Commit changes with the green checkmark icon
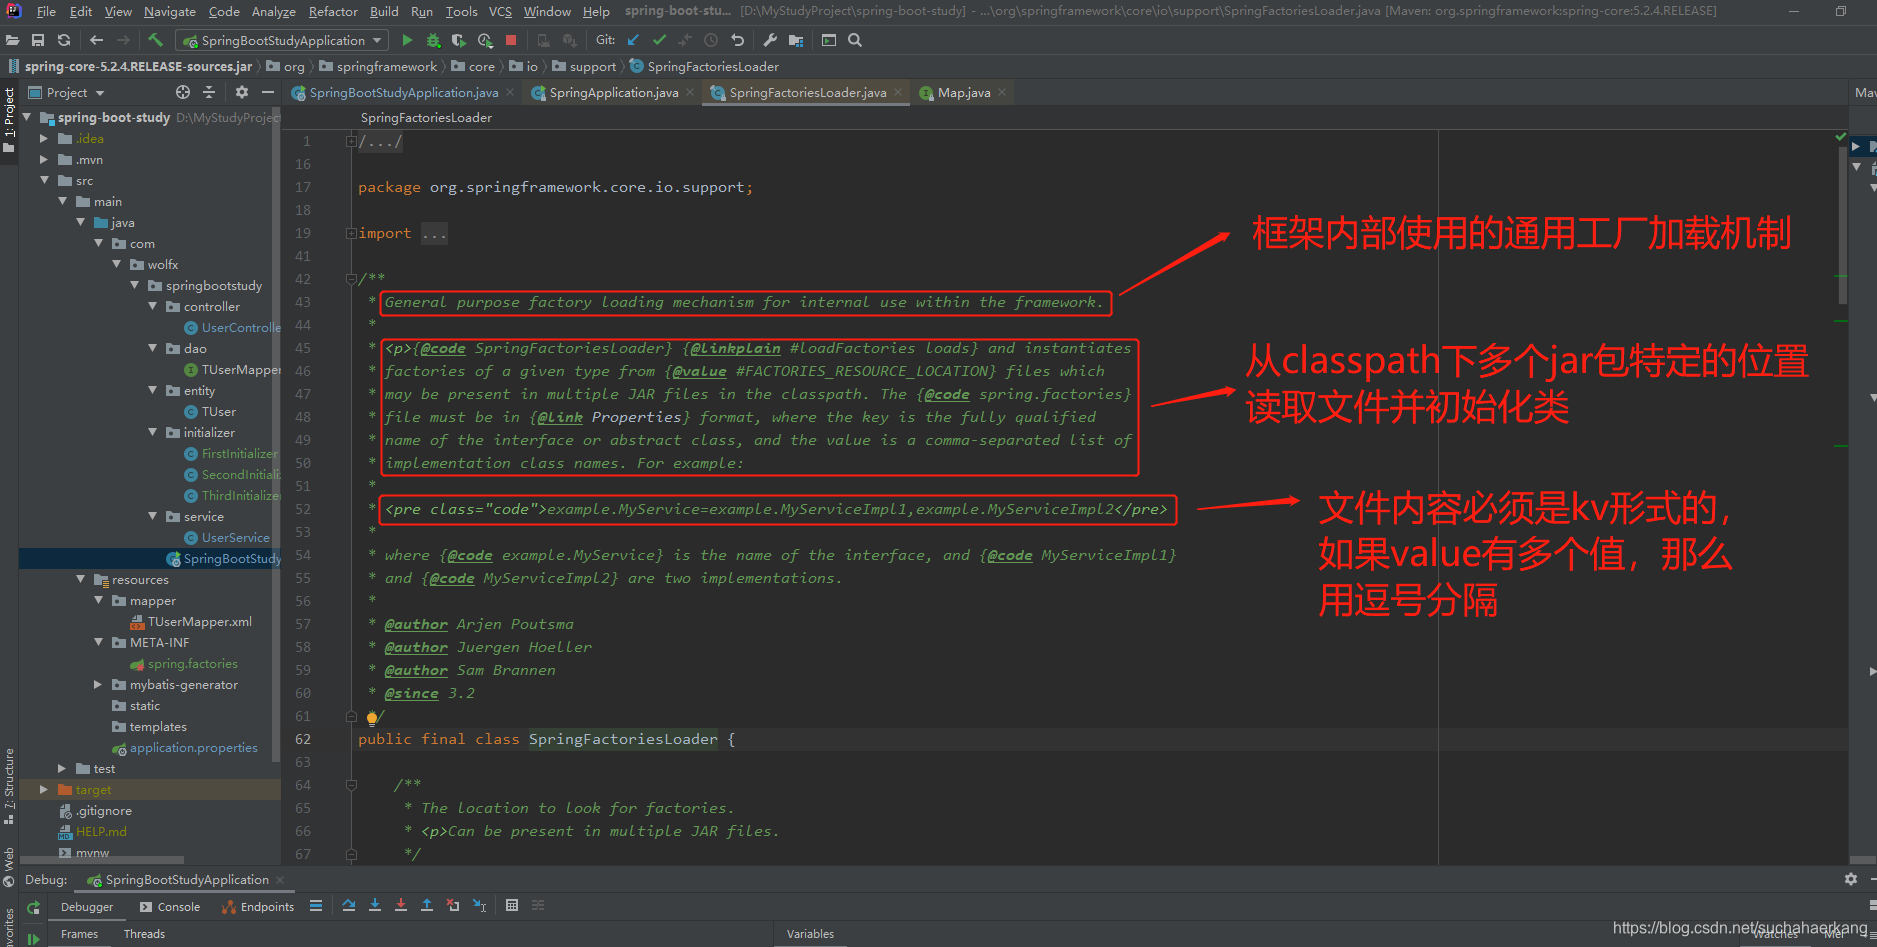 point(659,40)
